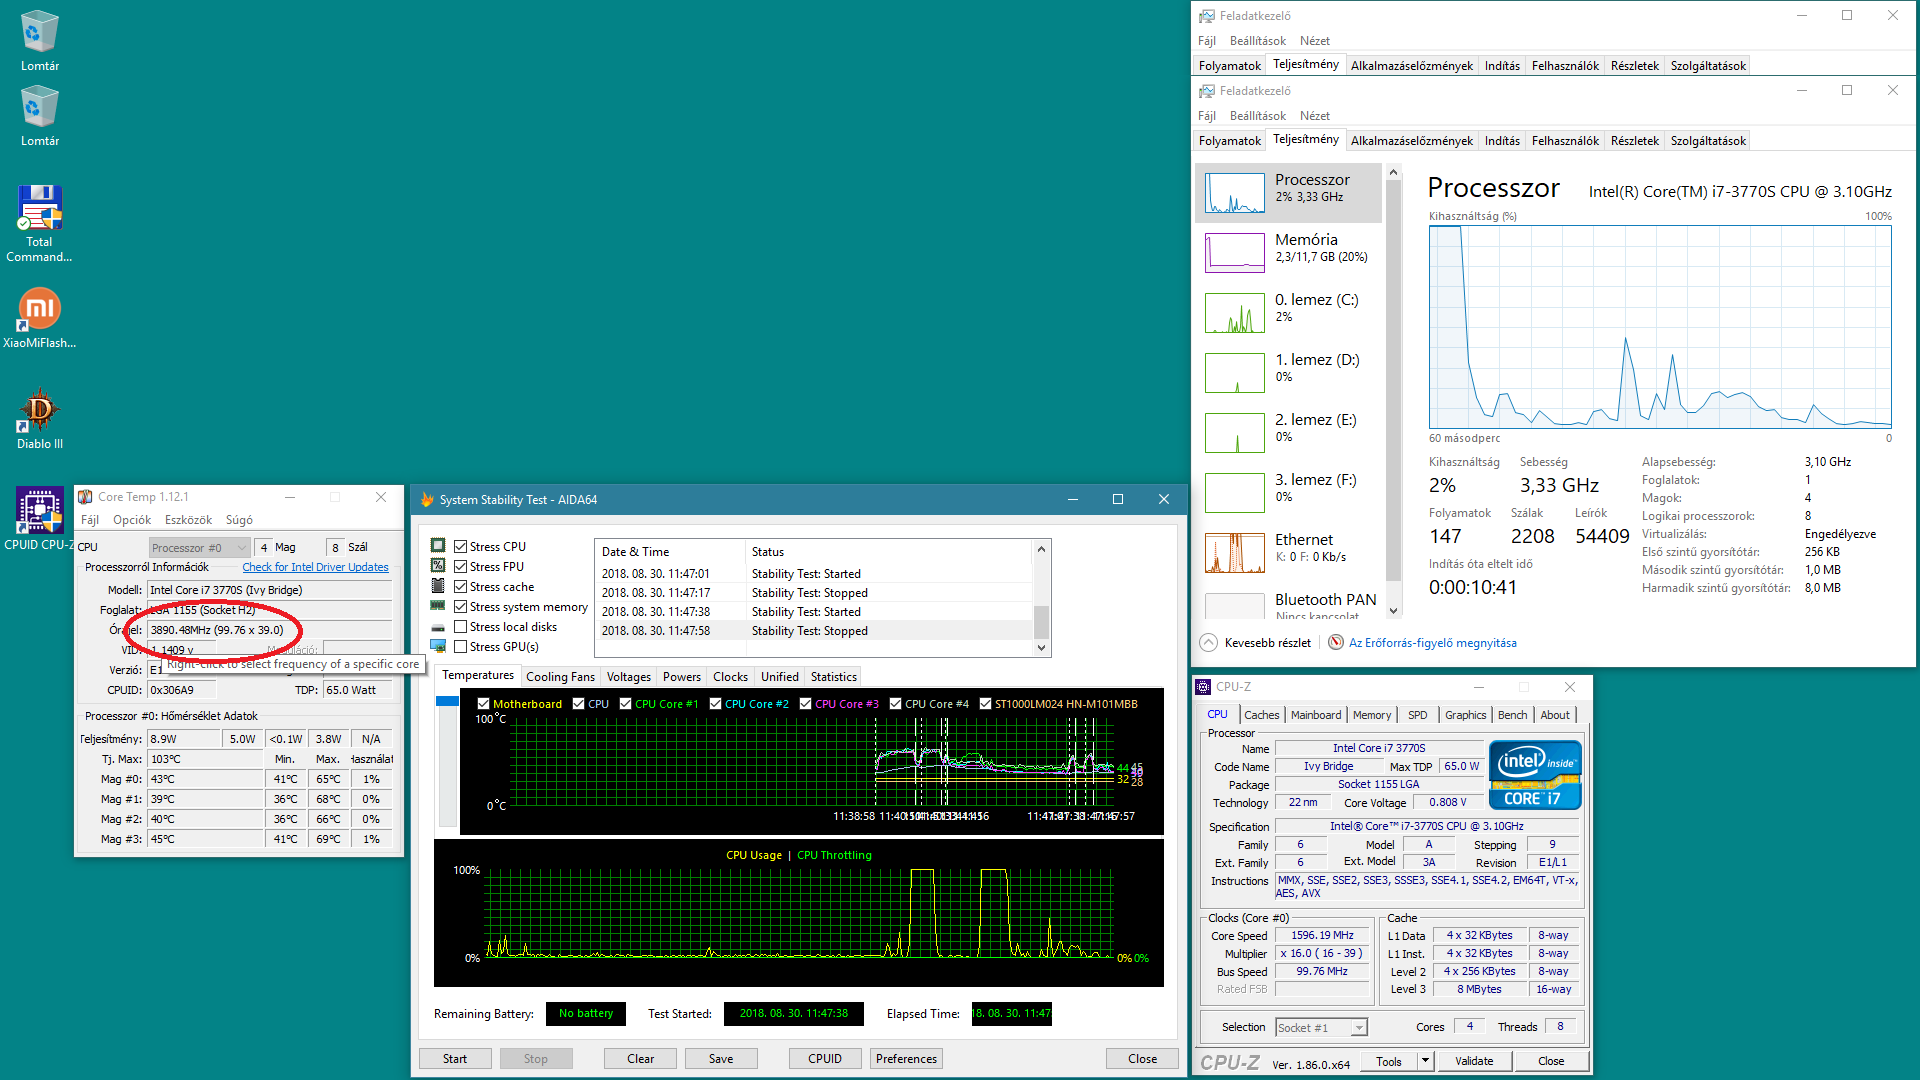Click Core Temp title bar icon
The width and height of the screenshot is (1920, 1080).
point(86,497)
